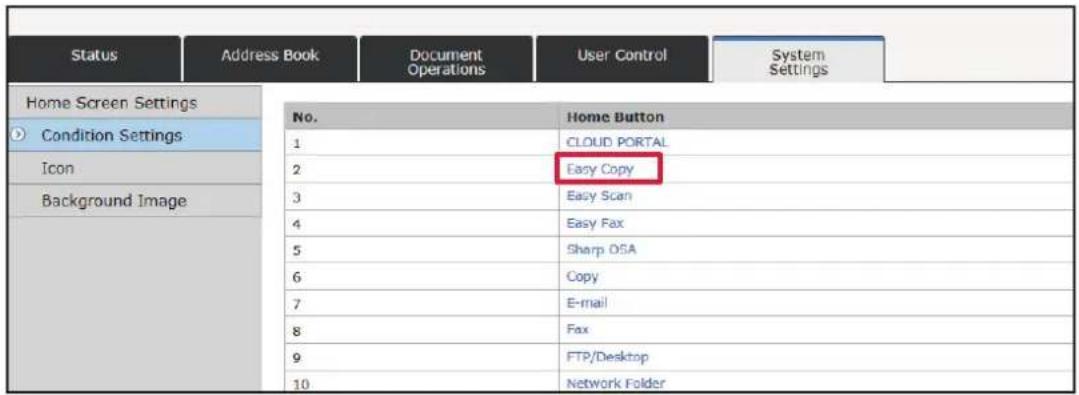Click row number 1 cell

[422, 143]
